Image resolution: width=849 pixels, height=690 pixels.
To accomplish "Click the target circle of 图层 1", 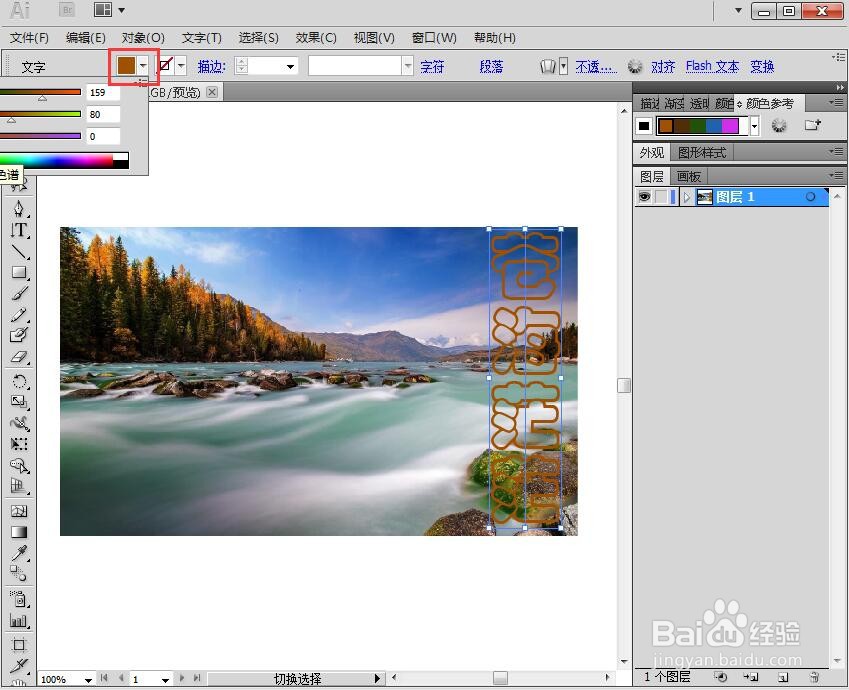I will 810,197.
